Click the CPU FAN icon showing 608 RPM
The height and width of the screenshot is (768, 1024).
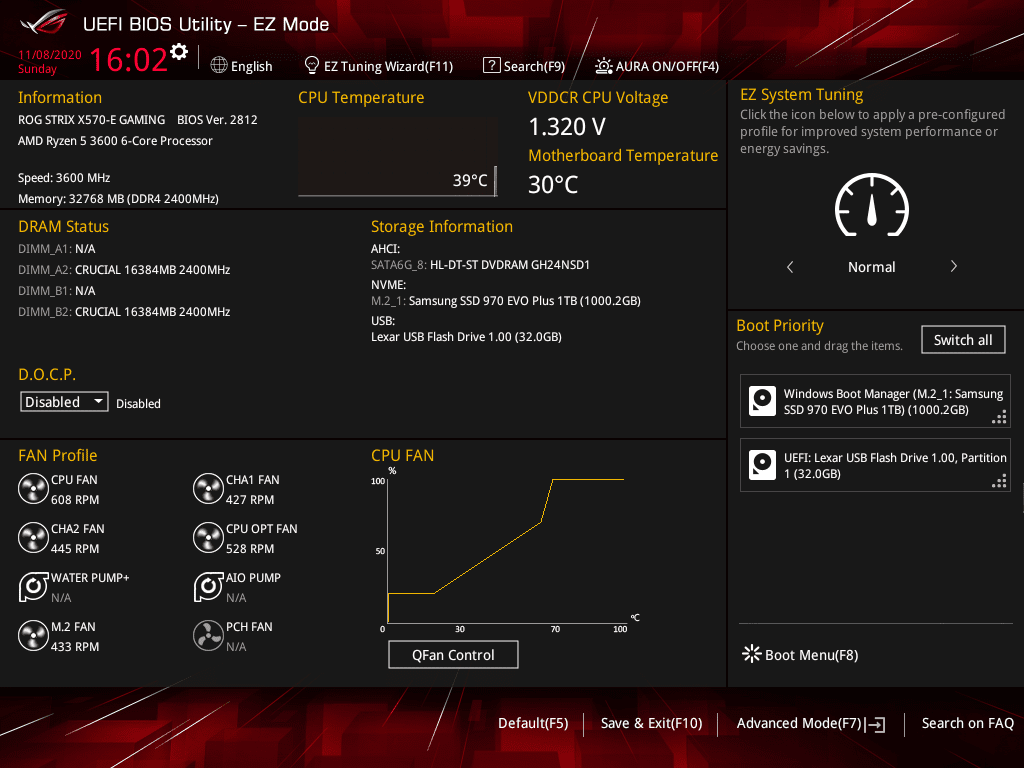33,489
